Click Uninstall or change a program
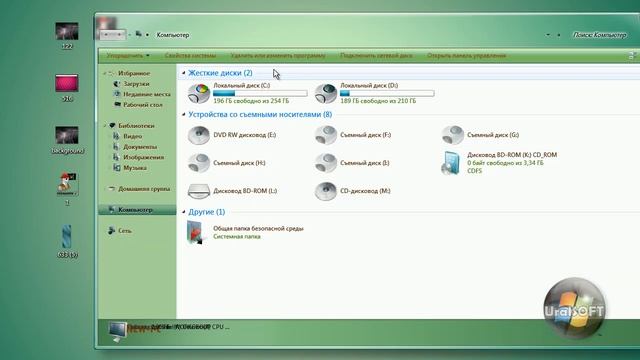Screen dimensions: 640x360 tap(278, 56)
